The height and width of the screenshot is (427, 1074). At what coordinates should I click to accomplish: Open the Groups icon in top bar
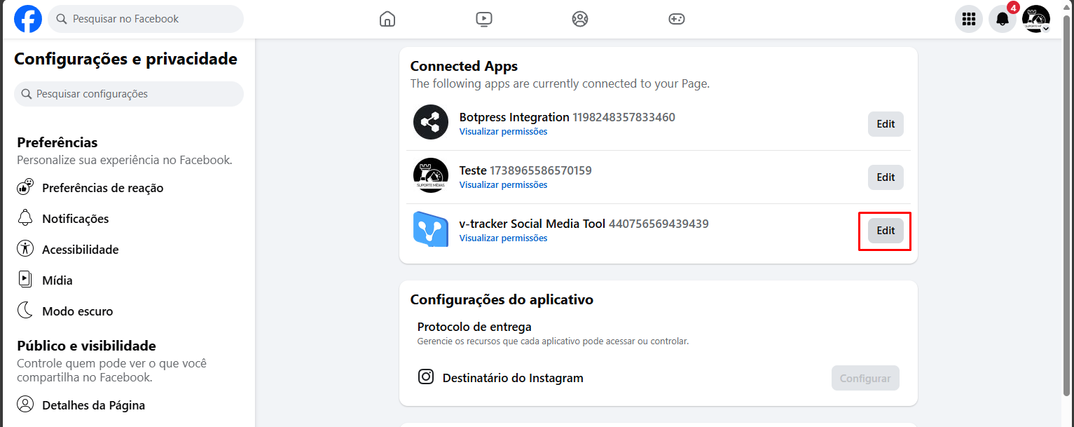(x=580, y=19)
